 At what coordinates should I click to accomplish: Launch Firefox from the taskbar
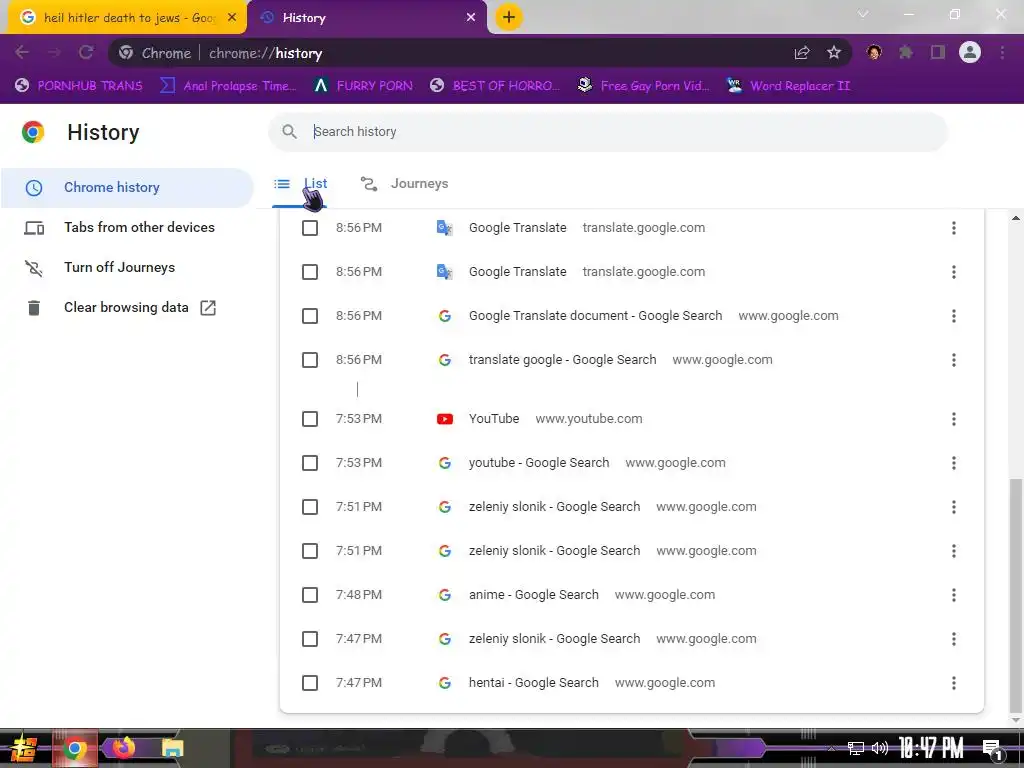point(123,748)
